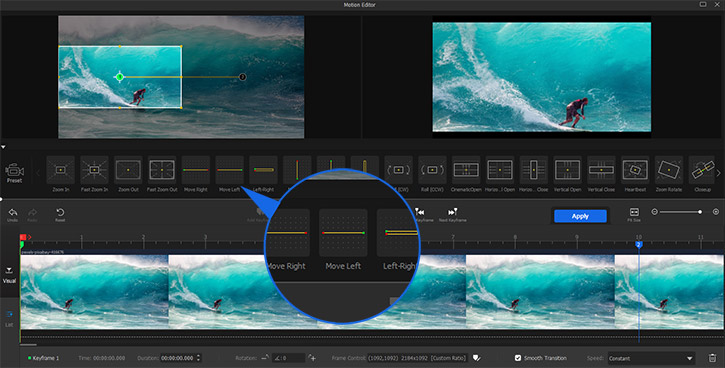
Task: Select the Roll (CCW) preset
Action: 432,170
